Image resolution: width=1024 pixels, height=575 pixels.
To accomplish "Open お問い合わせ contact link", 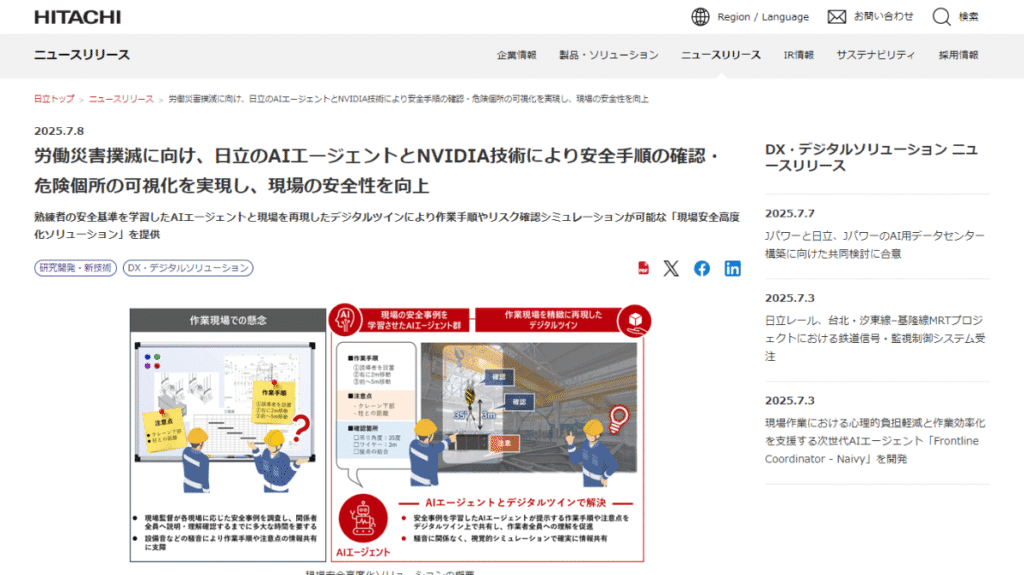I will point(884,17).
